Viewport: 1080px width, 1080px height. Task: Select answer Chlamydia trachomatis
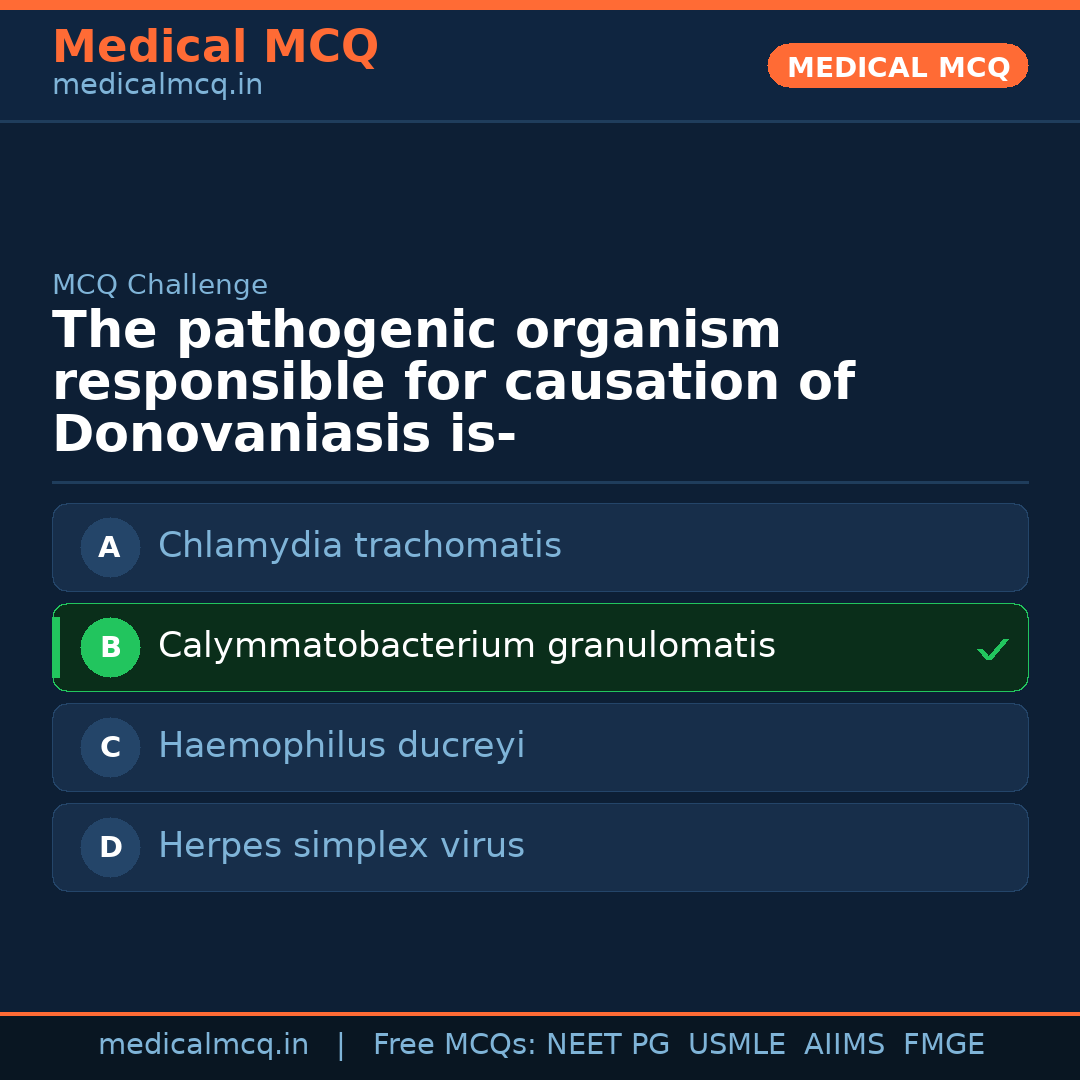pos(360,546)
